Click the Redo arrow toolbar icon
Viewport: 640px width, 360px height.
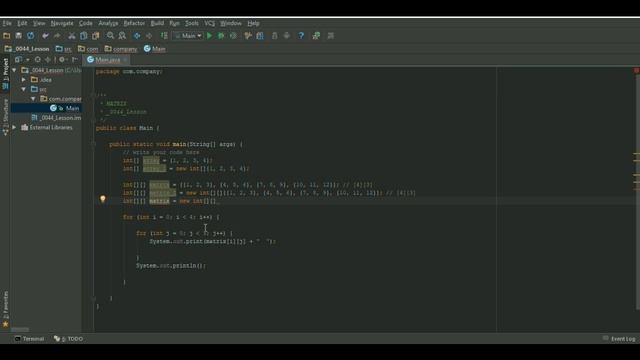pyautogui.click(x=57, y=36)
